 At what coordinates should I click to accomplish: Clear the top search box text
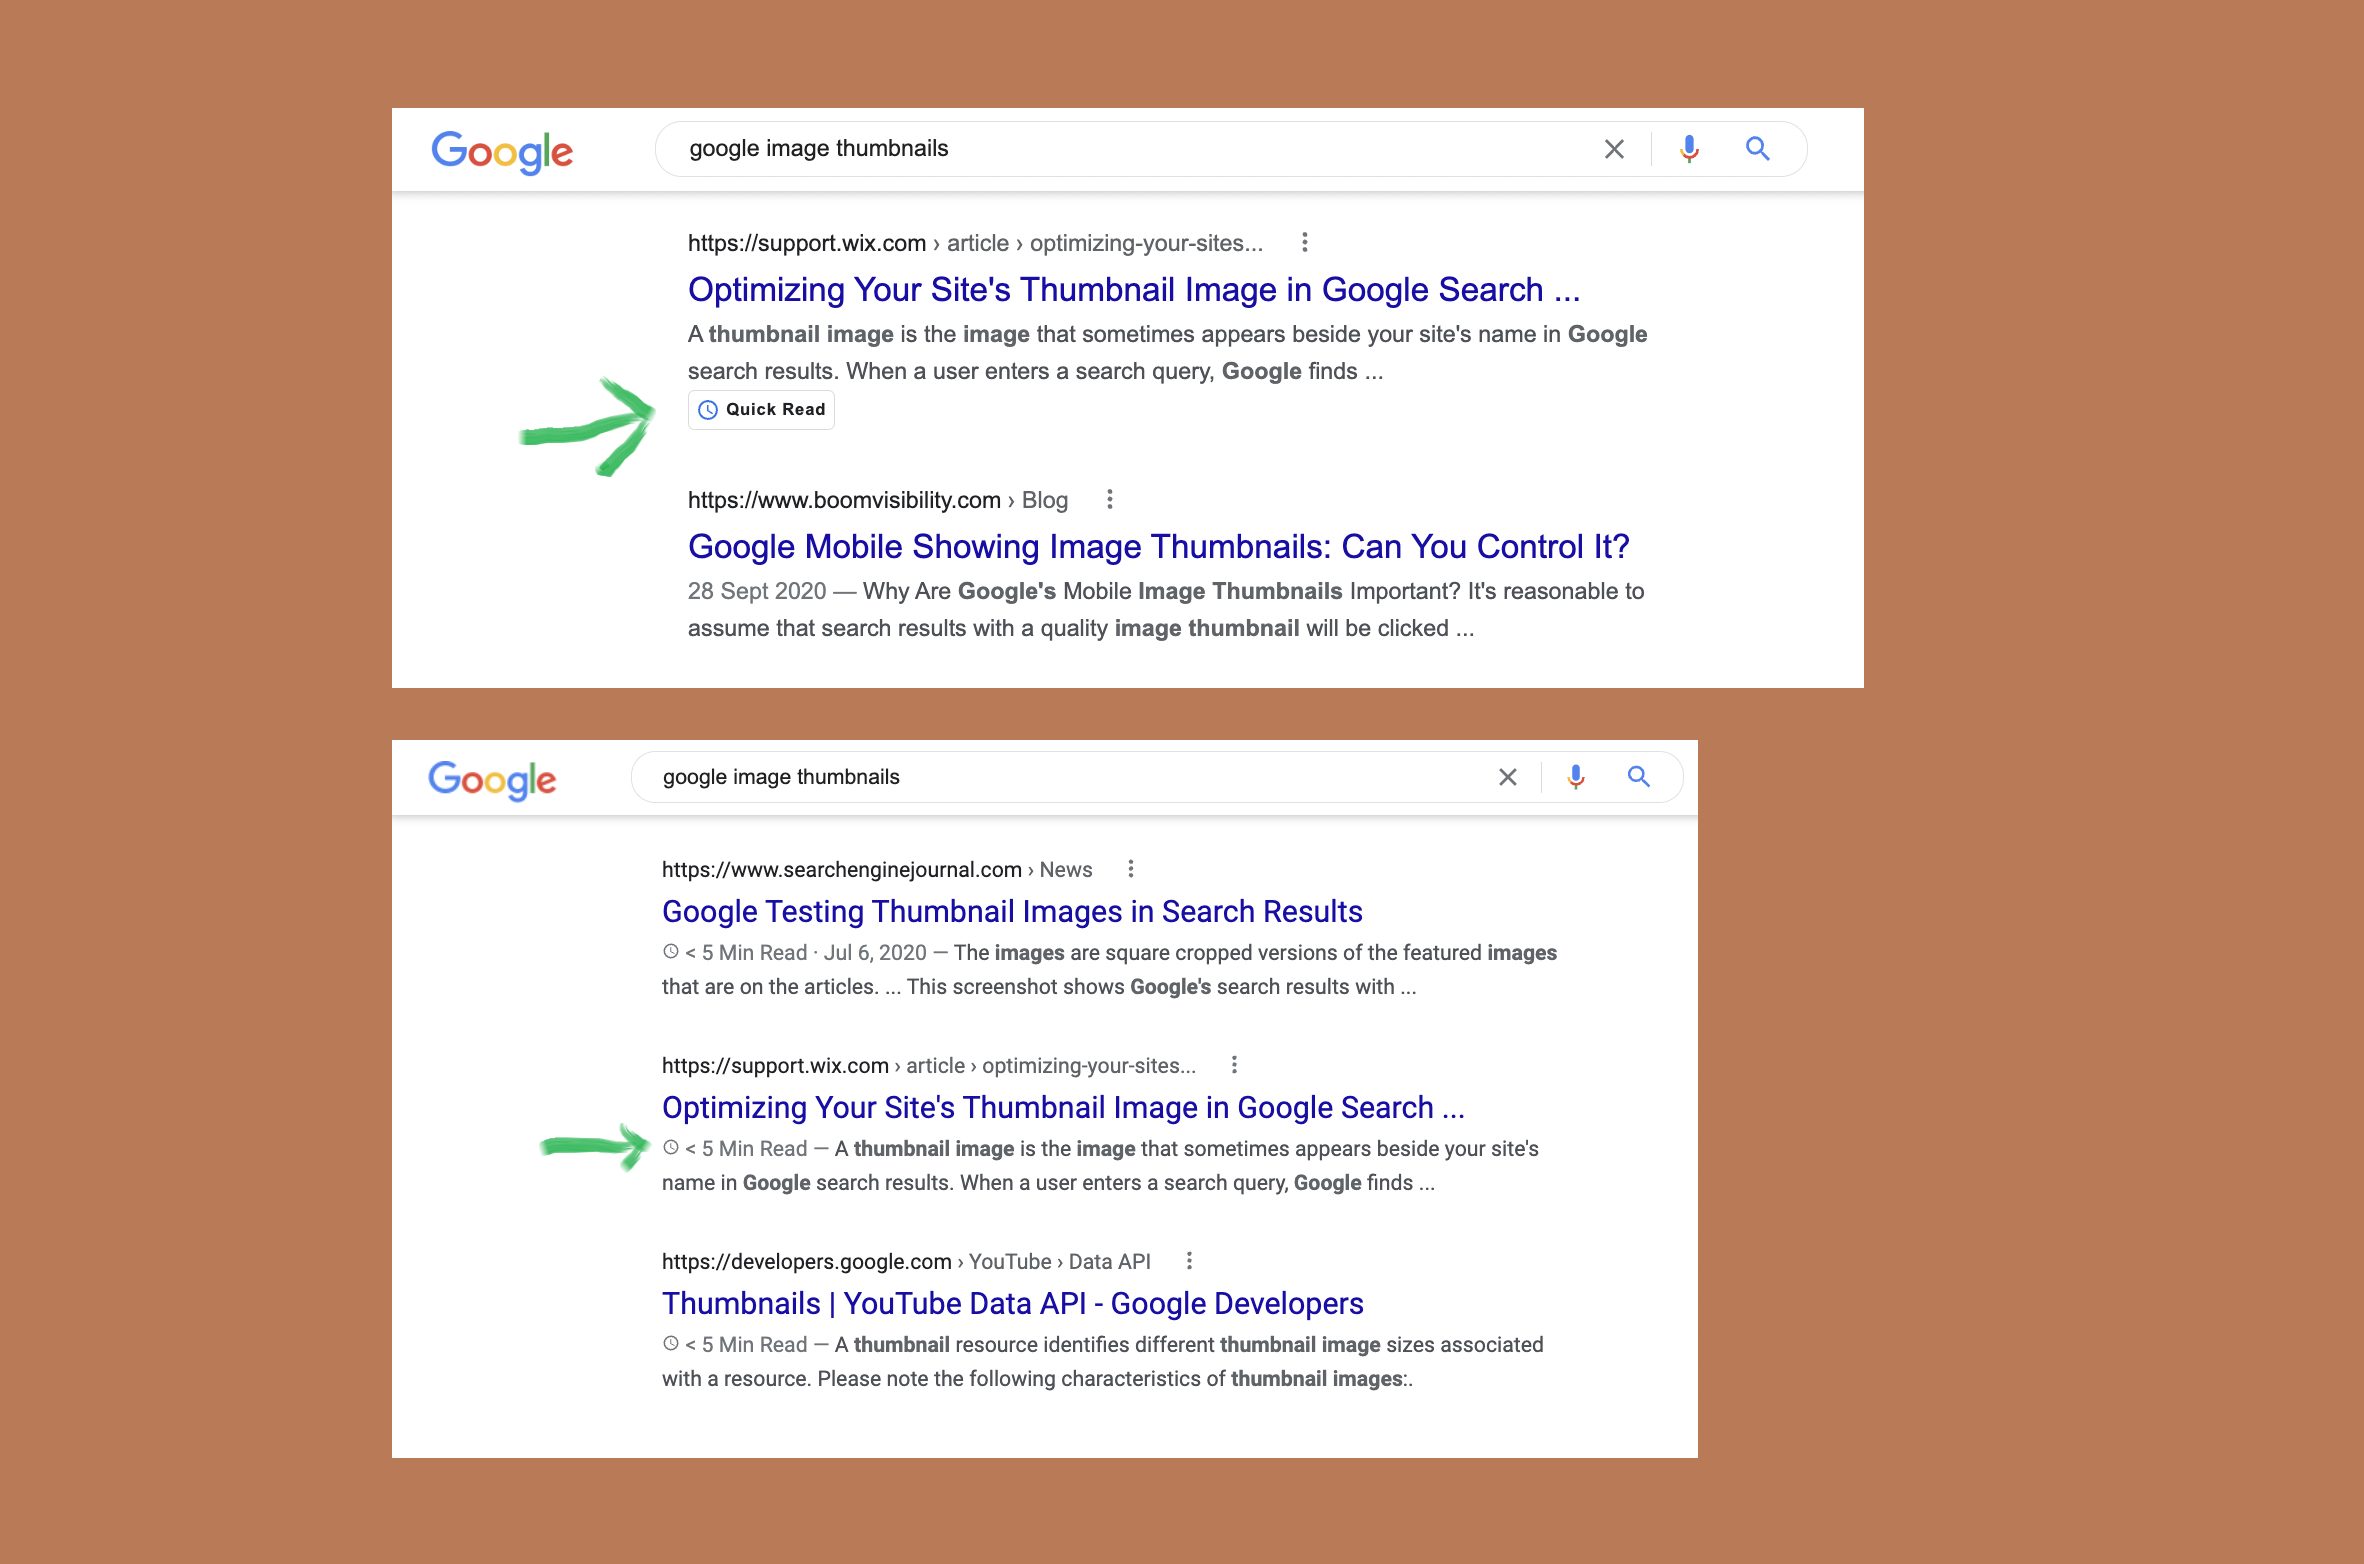[x=1614, y=149]
